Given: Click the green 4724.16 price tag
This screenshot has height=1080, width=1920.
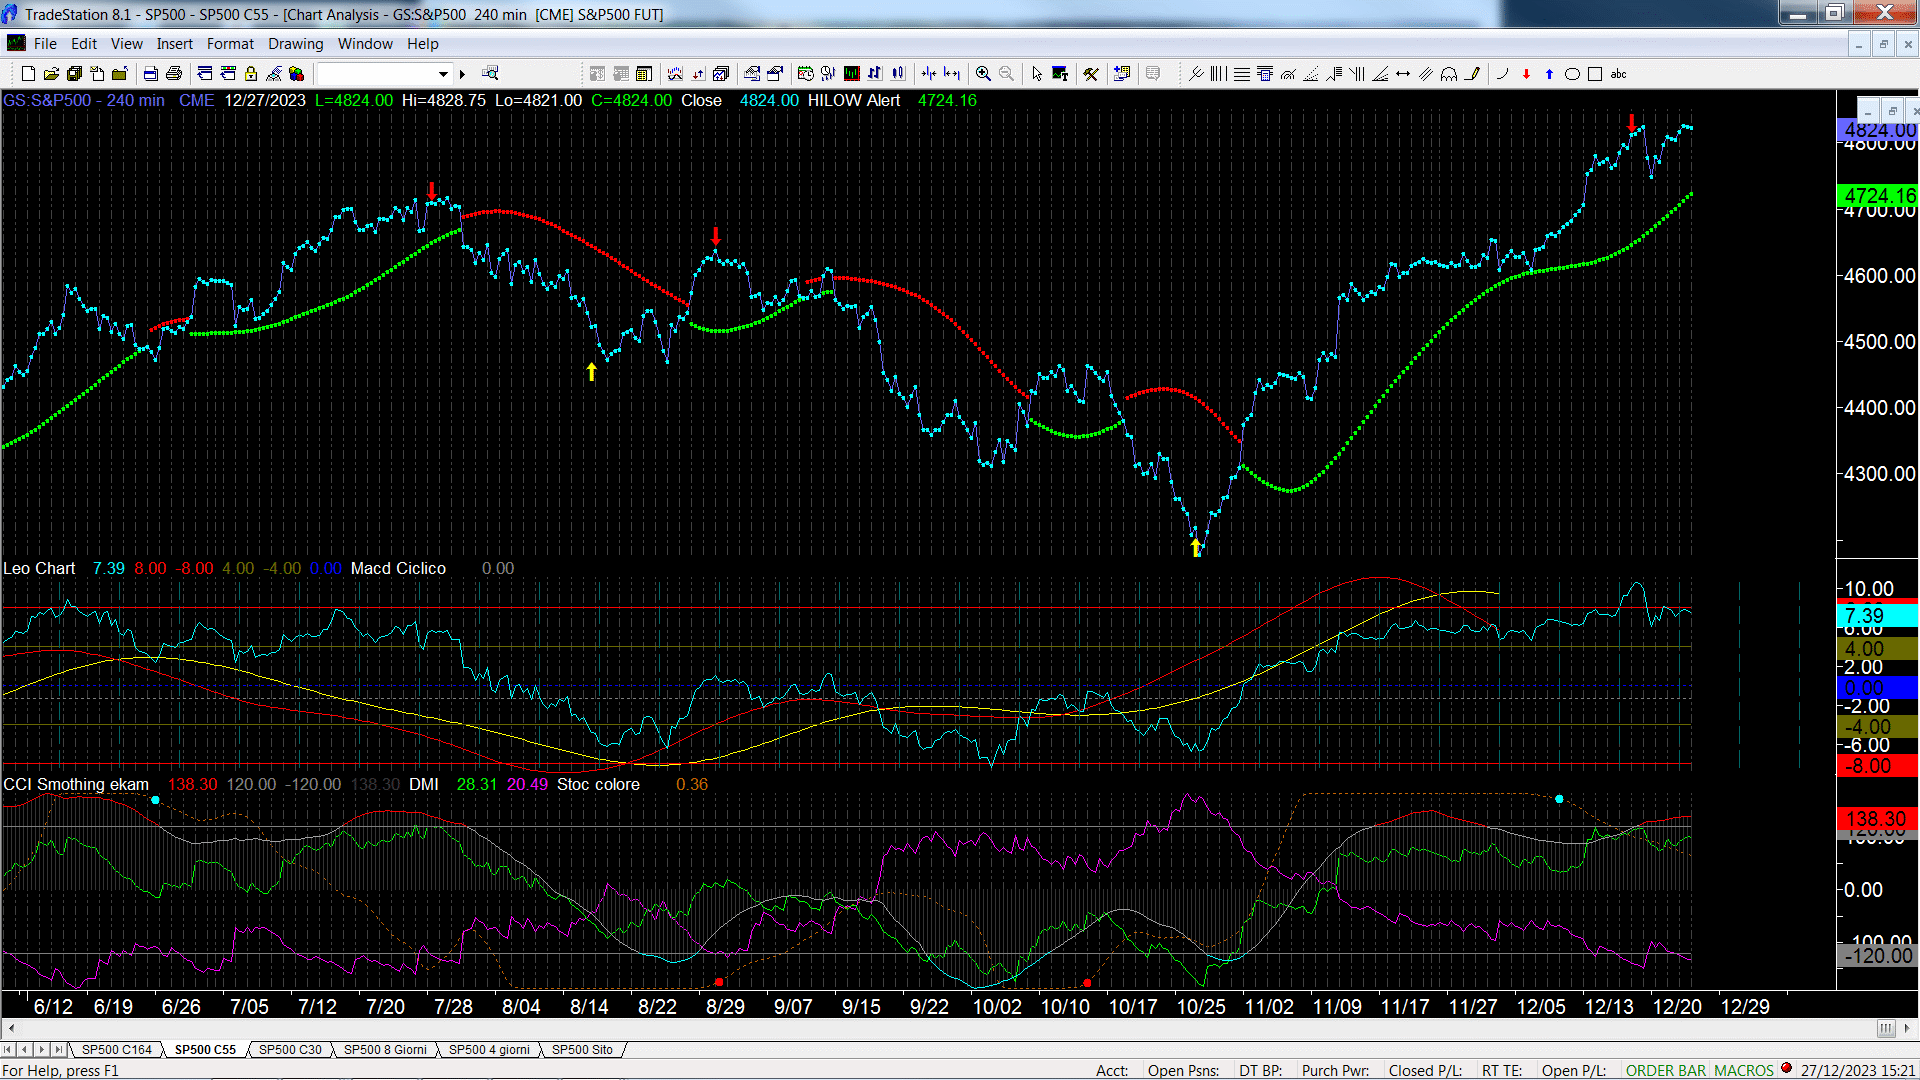Looking at the screenshot, I should (x=1878, y=196).
